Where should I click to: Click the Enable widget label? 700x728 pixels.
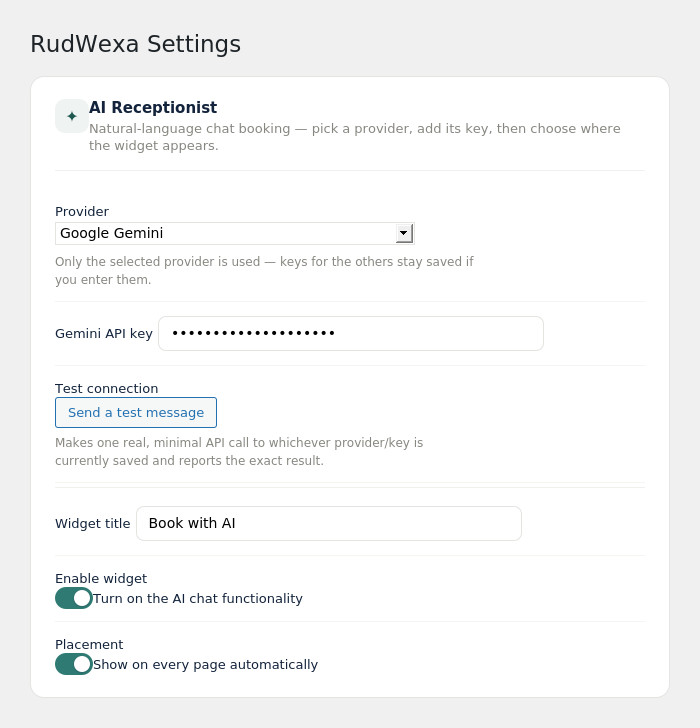click(x=101, y=578)
